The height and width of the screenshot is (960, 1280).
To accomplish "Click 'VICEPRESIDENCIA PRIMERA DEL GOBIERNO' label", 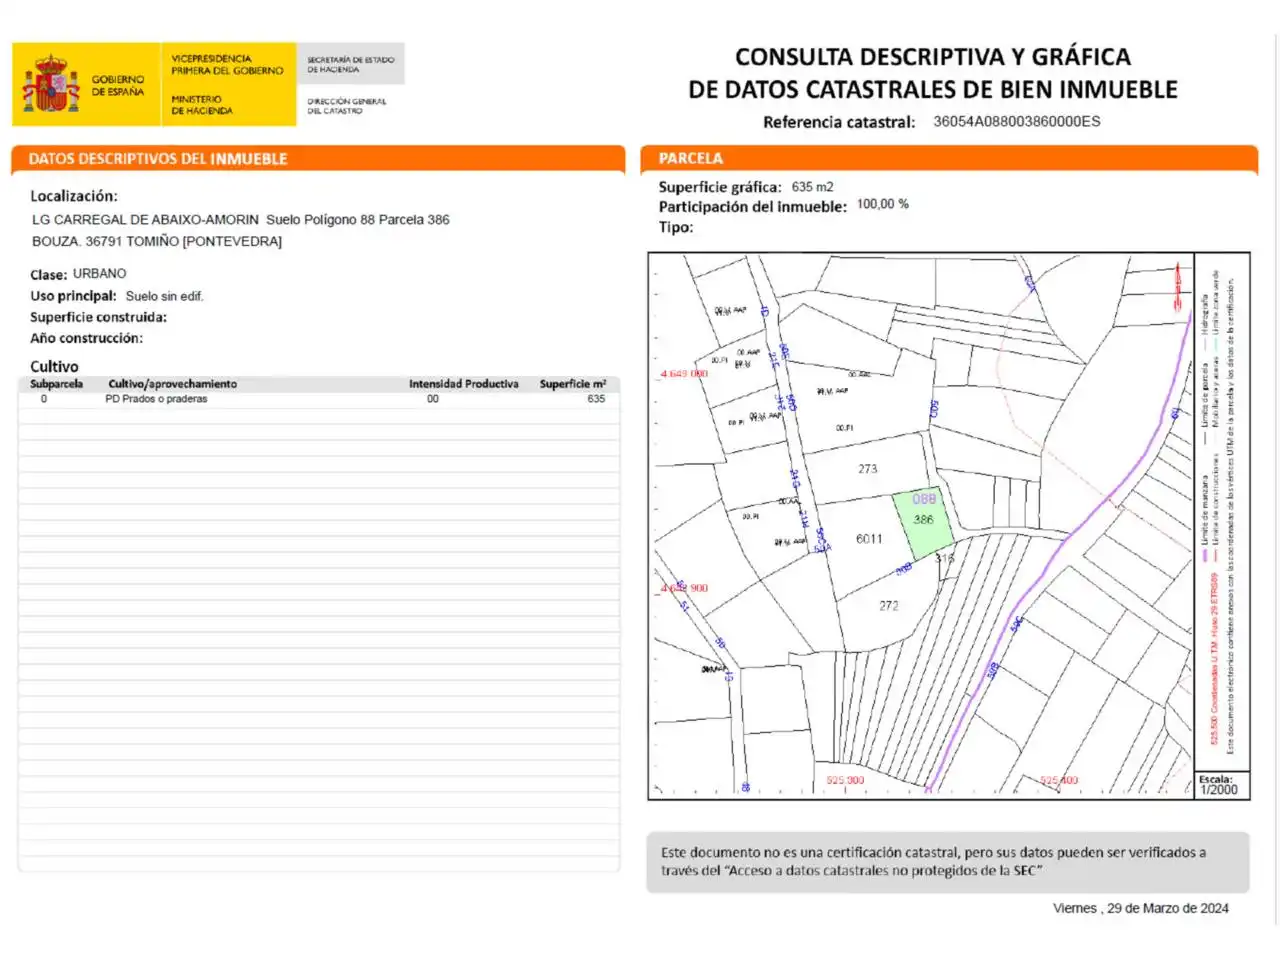I will point(227,65).
